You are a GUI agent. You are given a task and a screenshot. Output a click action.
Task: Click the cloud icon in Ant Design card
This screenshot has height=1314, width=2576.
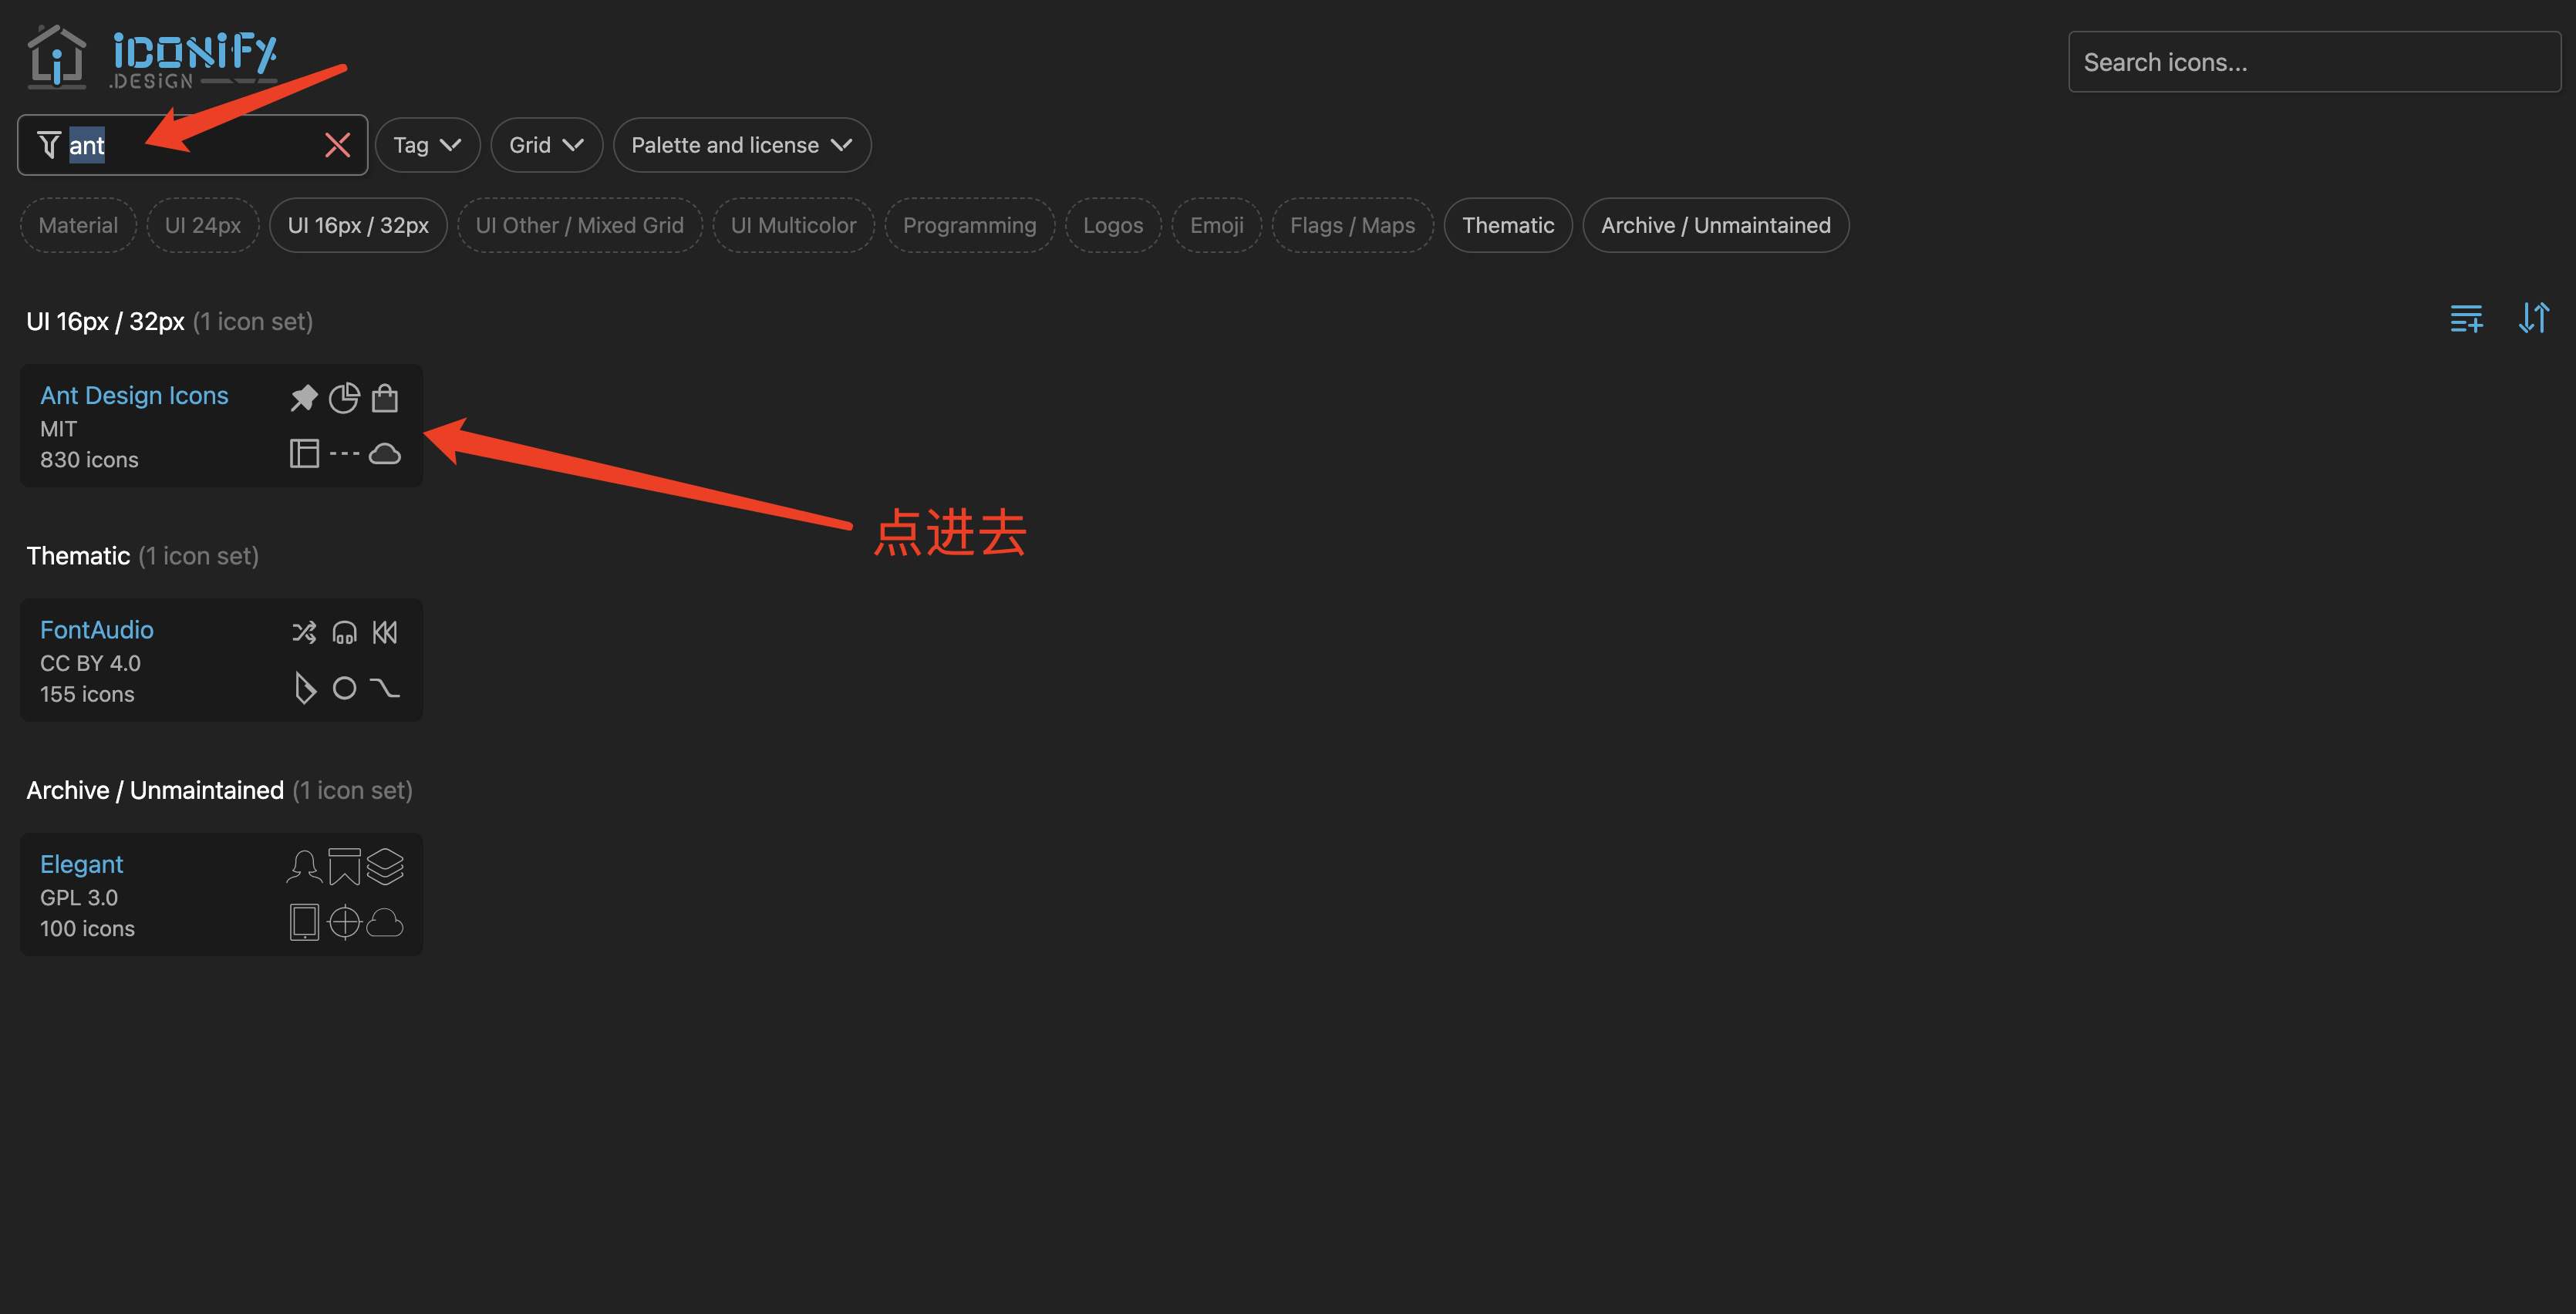(x=385, y=454)
